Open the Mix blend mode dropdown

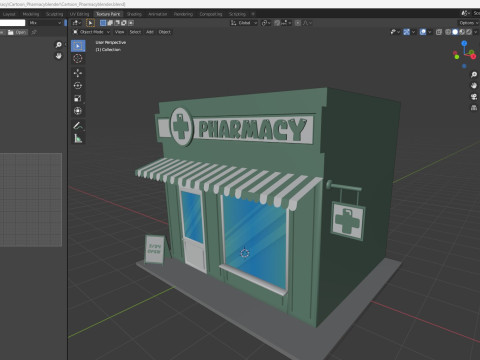point(45,23)
